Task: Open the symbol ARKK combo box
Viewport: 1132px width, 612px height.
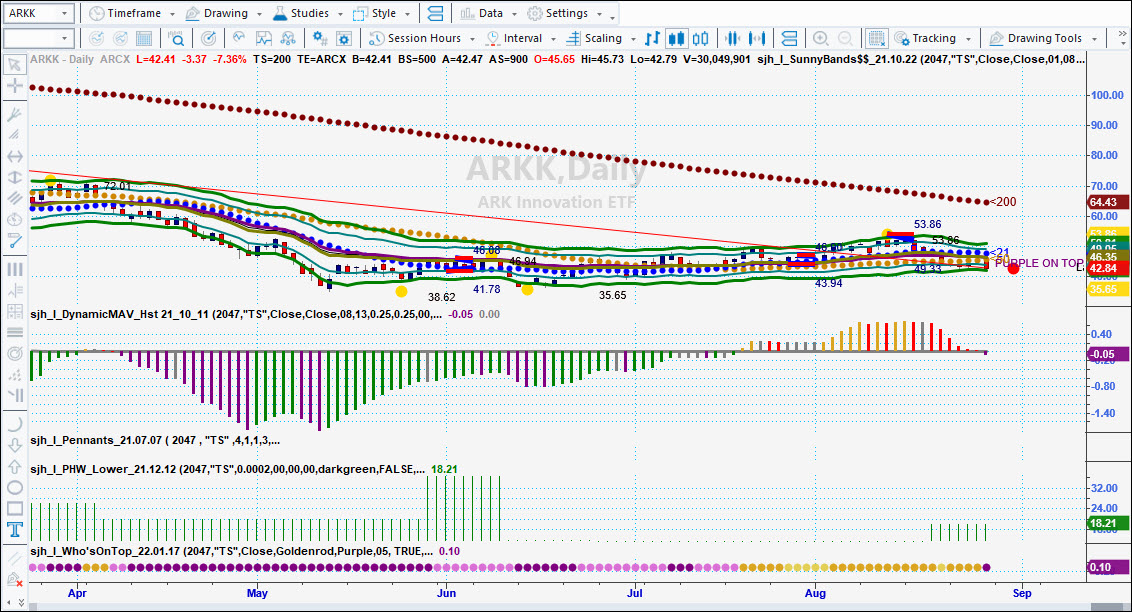Action: click(38, 13)
